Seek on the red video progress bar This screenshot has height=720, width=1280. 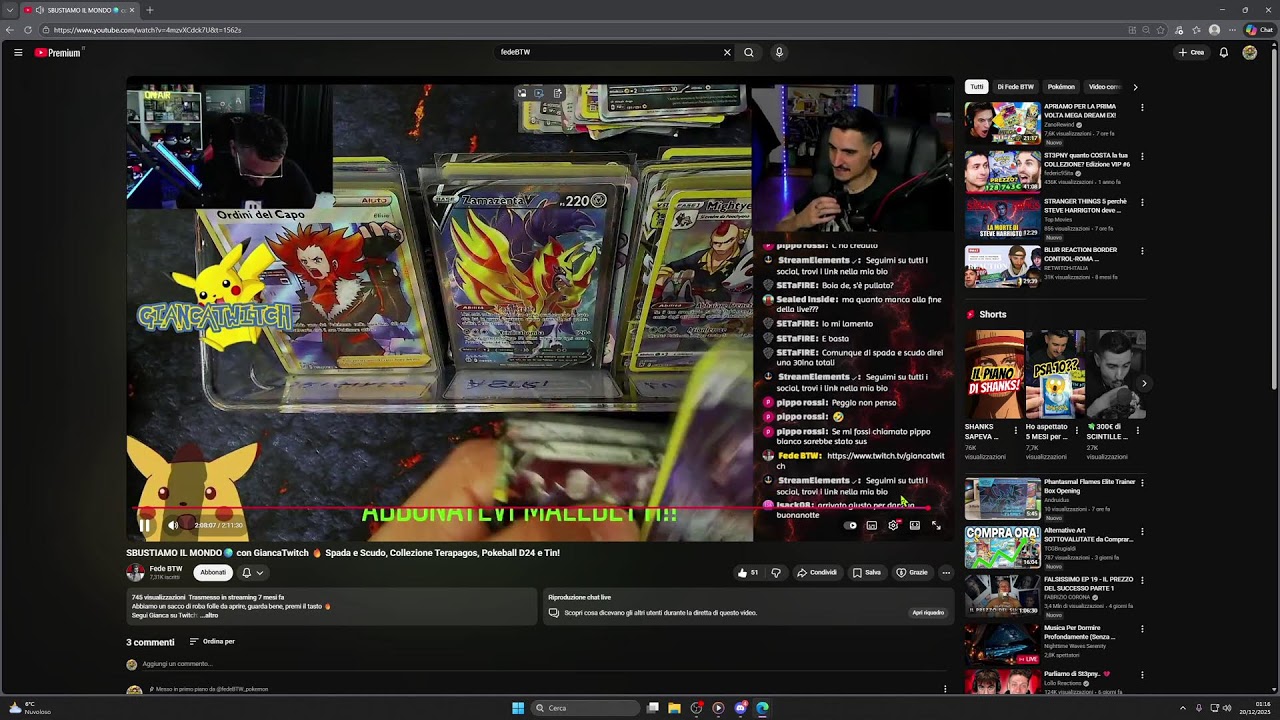(540, 508)
